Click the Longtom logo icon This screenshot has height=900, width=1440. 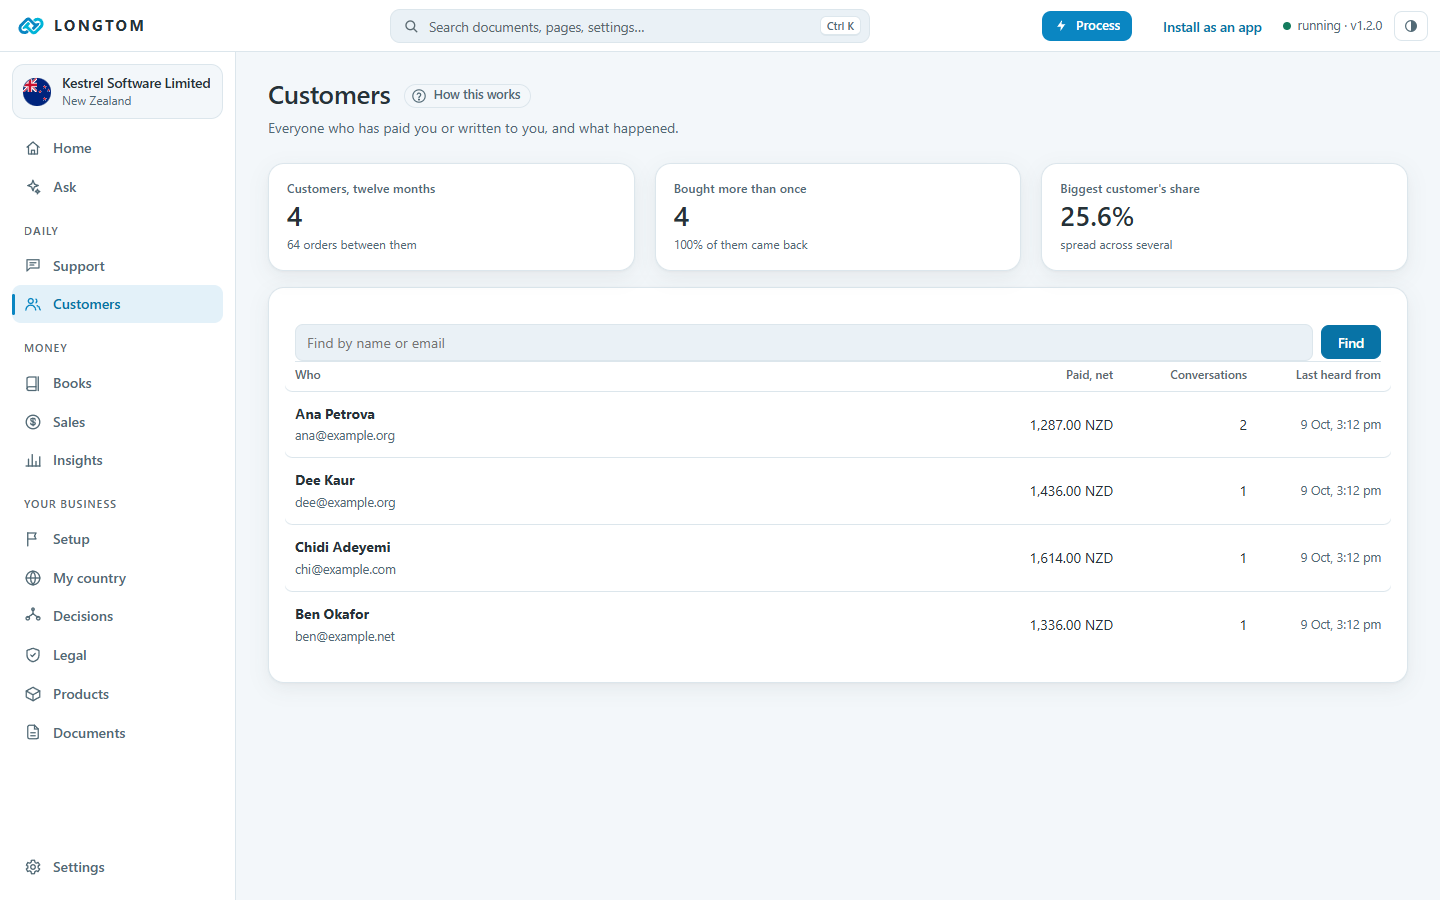31,26
